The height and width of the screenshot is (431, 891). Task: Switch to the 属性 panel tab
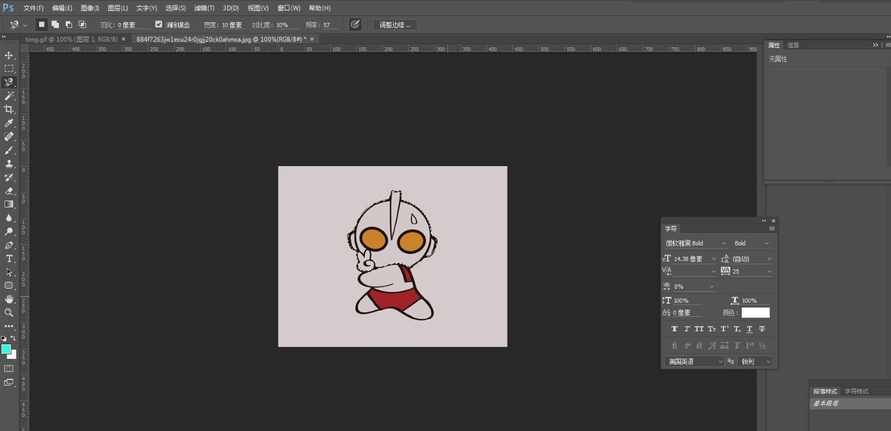point(774,45)
